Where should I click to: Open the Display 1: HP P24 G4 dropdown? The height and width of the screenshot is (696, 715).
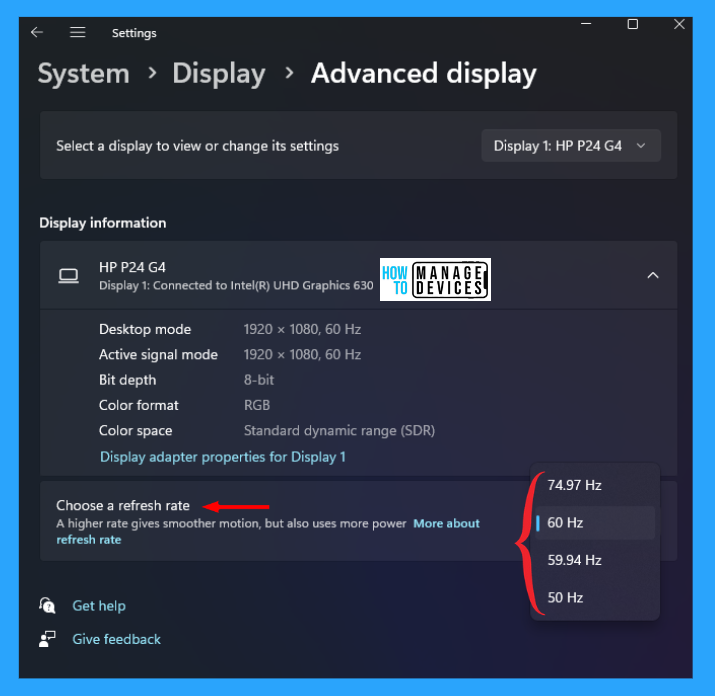571,145
